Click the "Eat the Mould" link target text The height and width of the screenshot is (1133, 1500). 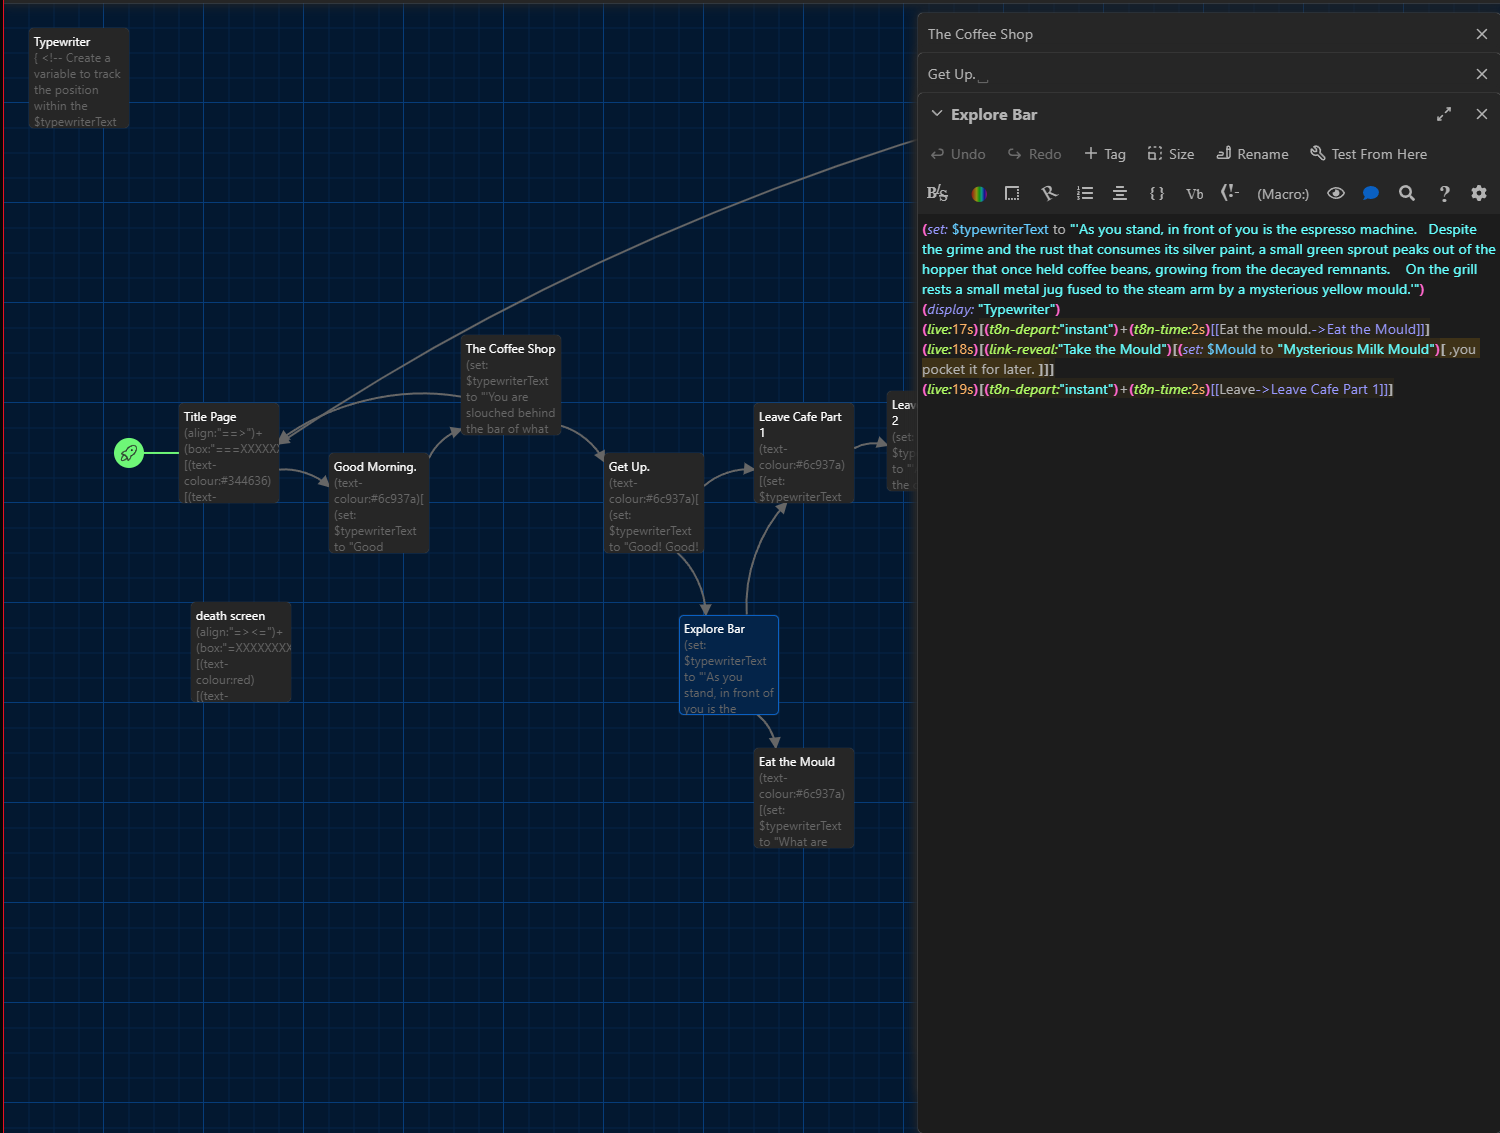point(1371,329)
